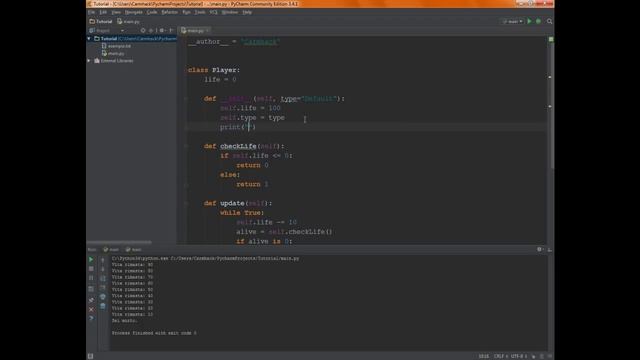640x360 pixels.
Task: Click the Stop icon in Run panel
Action: (x=91, y=269)
